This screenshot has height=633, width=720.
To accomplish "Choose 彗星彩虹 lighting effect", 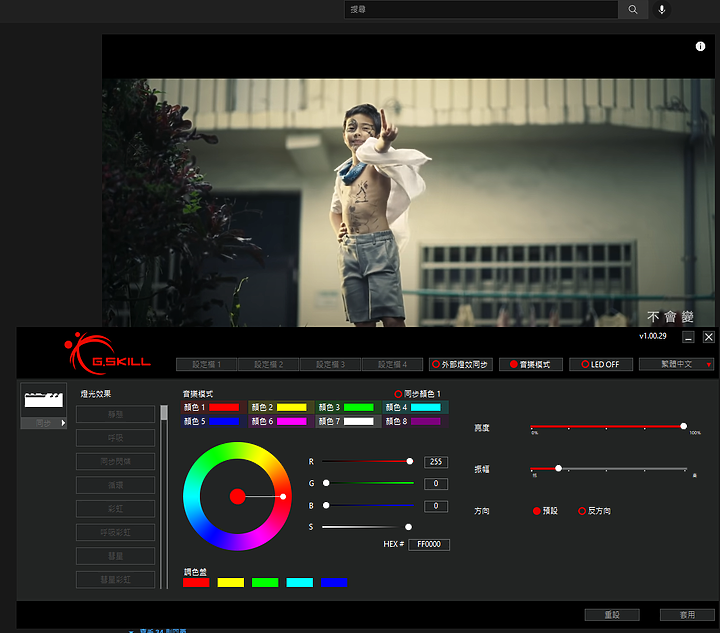I will click(x=115, y=580).
